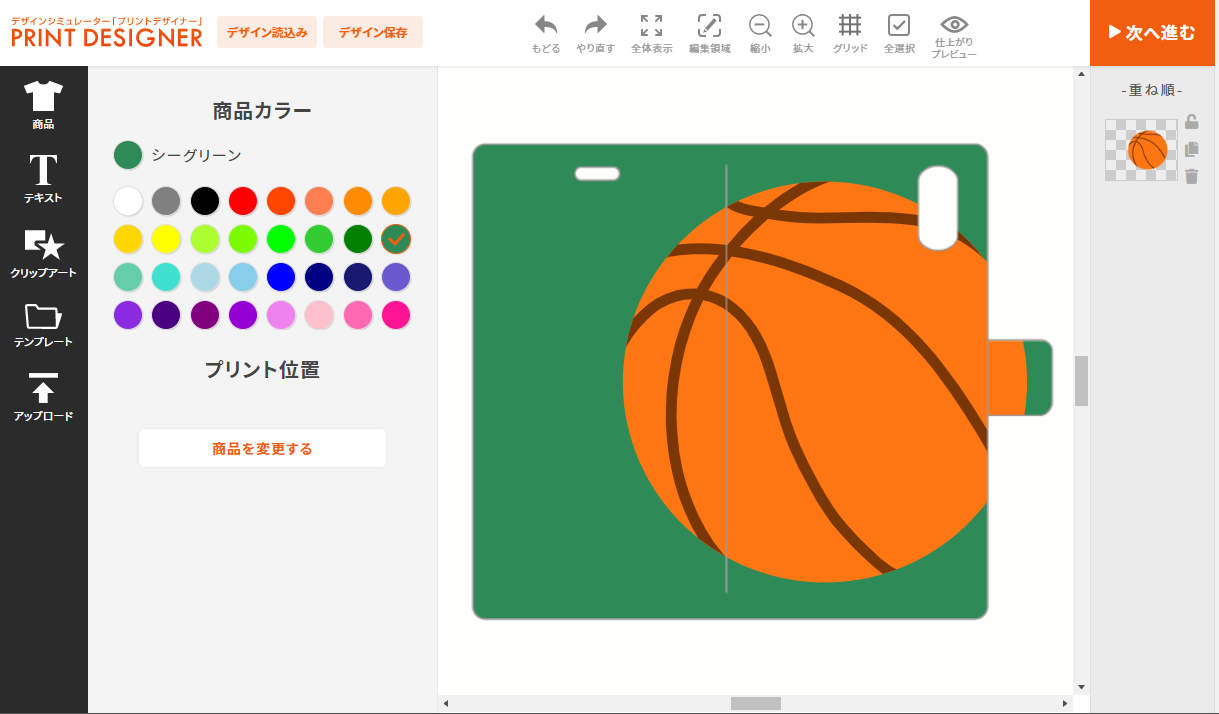Select the checked sea green swatch
This screenshot has height=714, width=1219.
point(396,239)
